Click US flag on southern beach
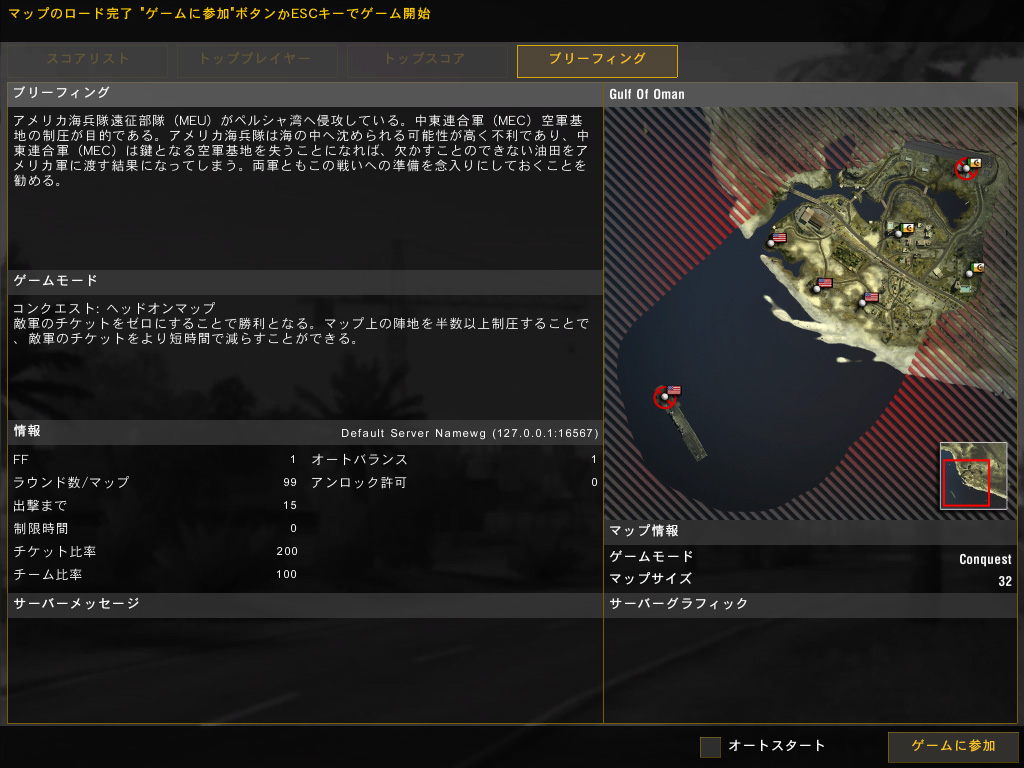Screen dimensions: 1024x768 pyautogui.click(x=868, y=299)
